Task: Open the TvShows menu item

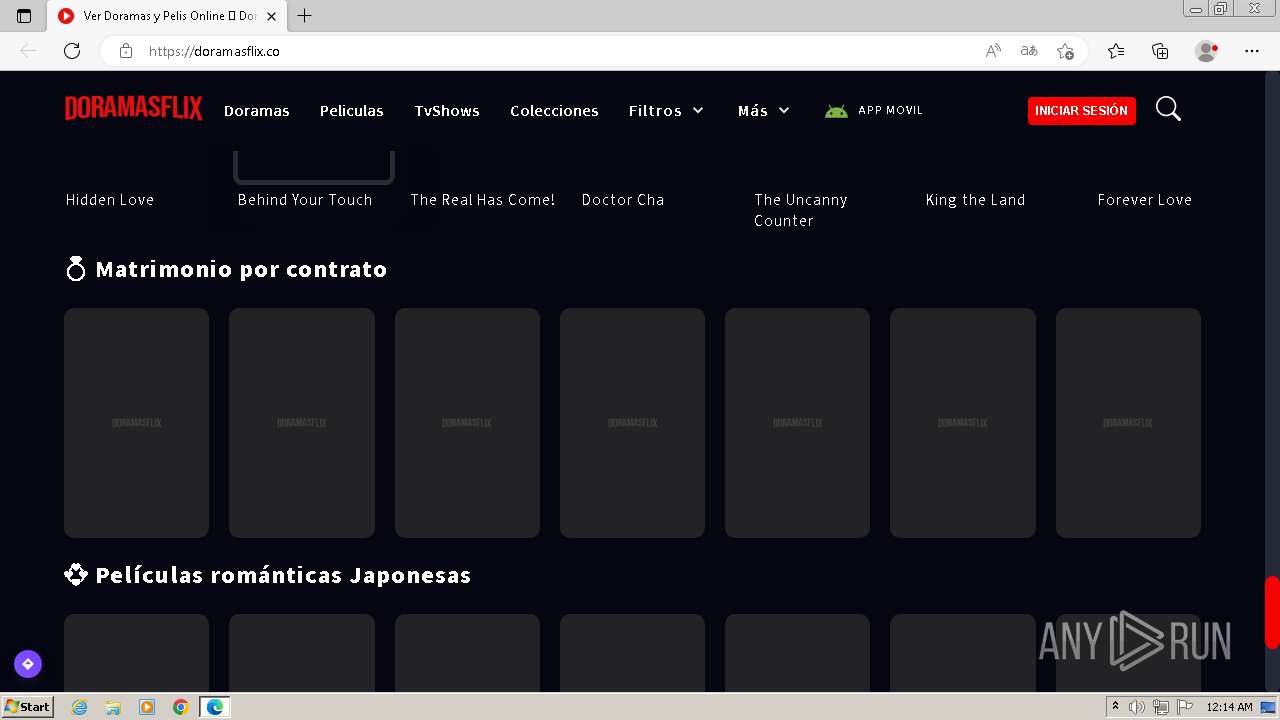Action: click(447, 111)
